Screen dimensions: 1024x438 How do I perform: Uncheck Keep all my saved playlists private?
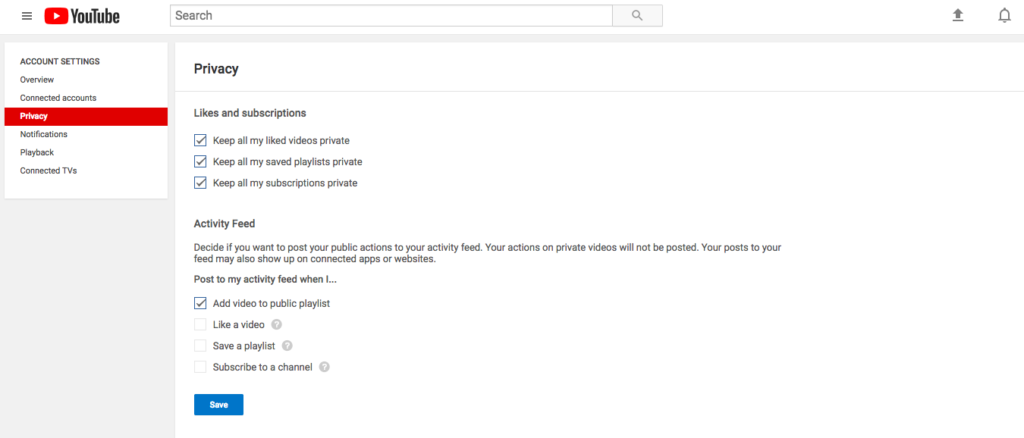pyautogui.click(x=200, y=162)
